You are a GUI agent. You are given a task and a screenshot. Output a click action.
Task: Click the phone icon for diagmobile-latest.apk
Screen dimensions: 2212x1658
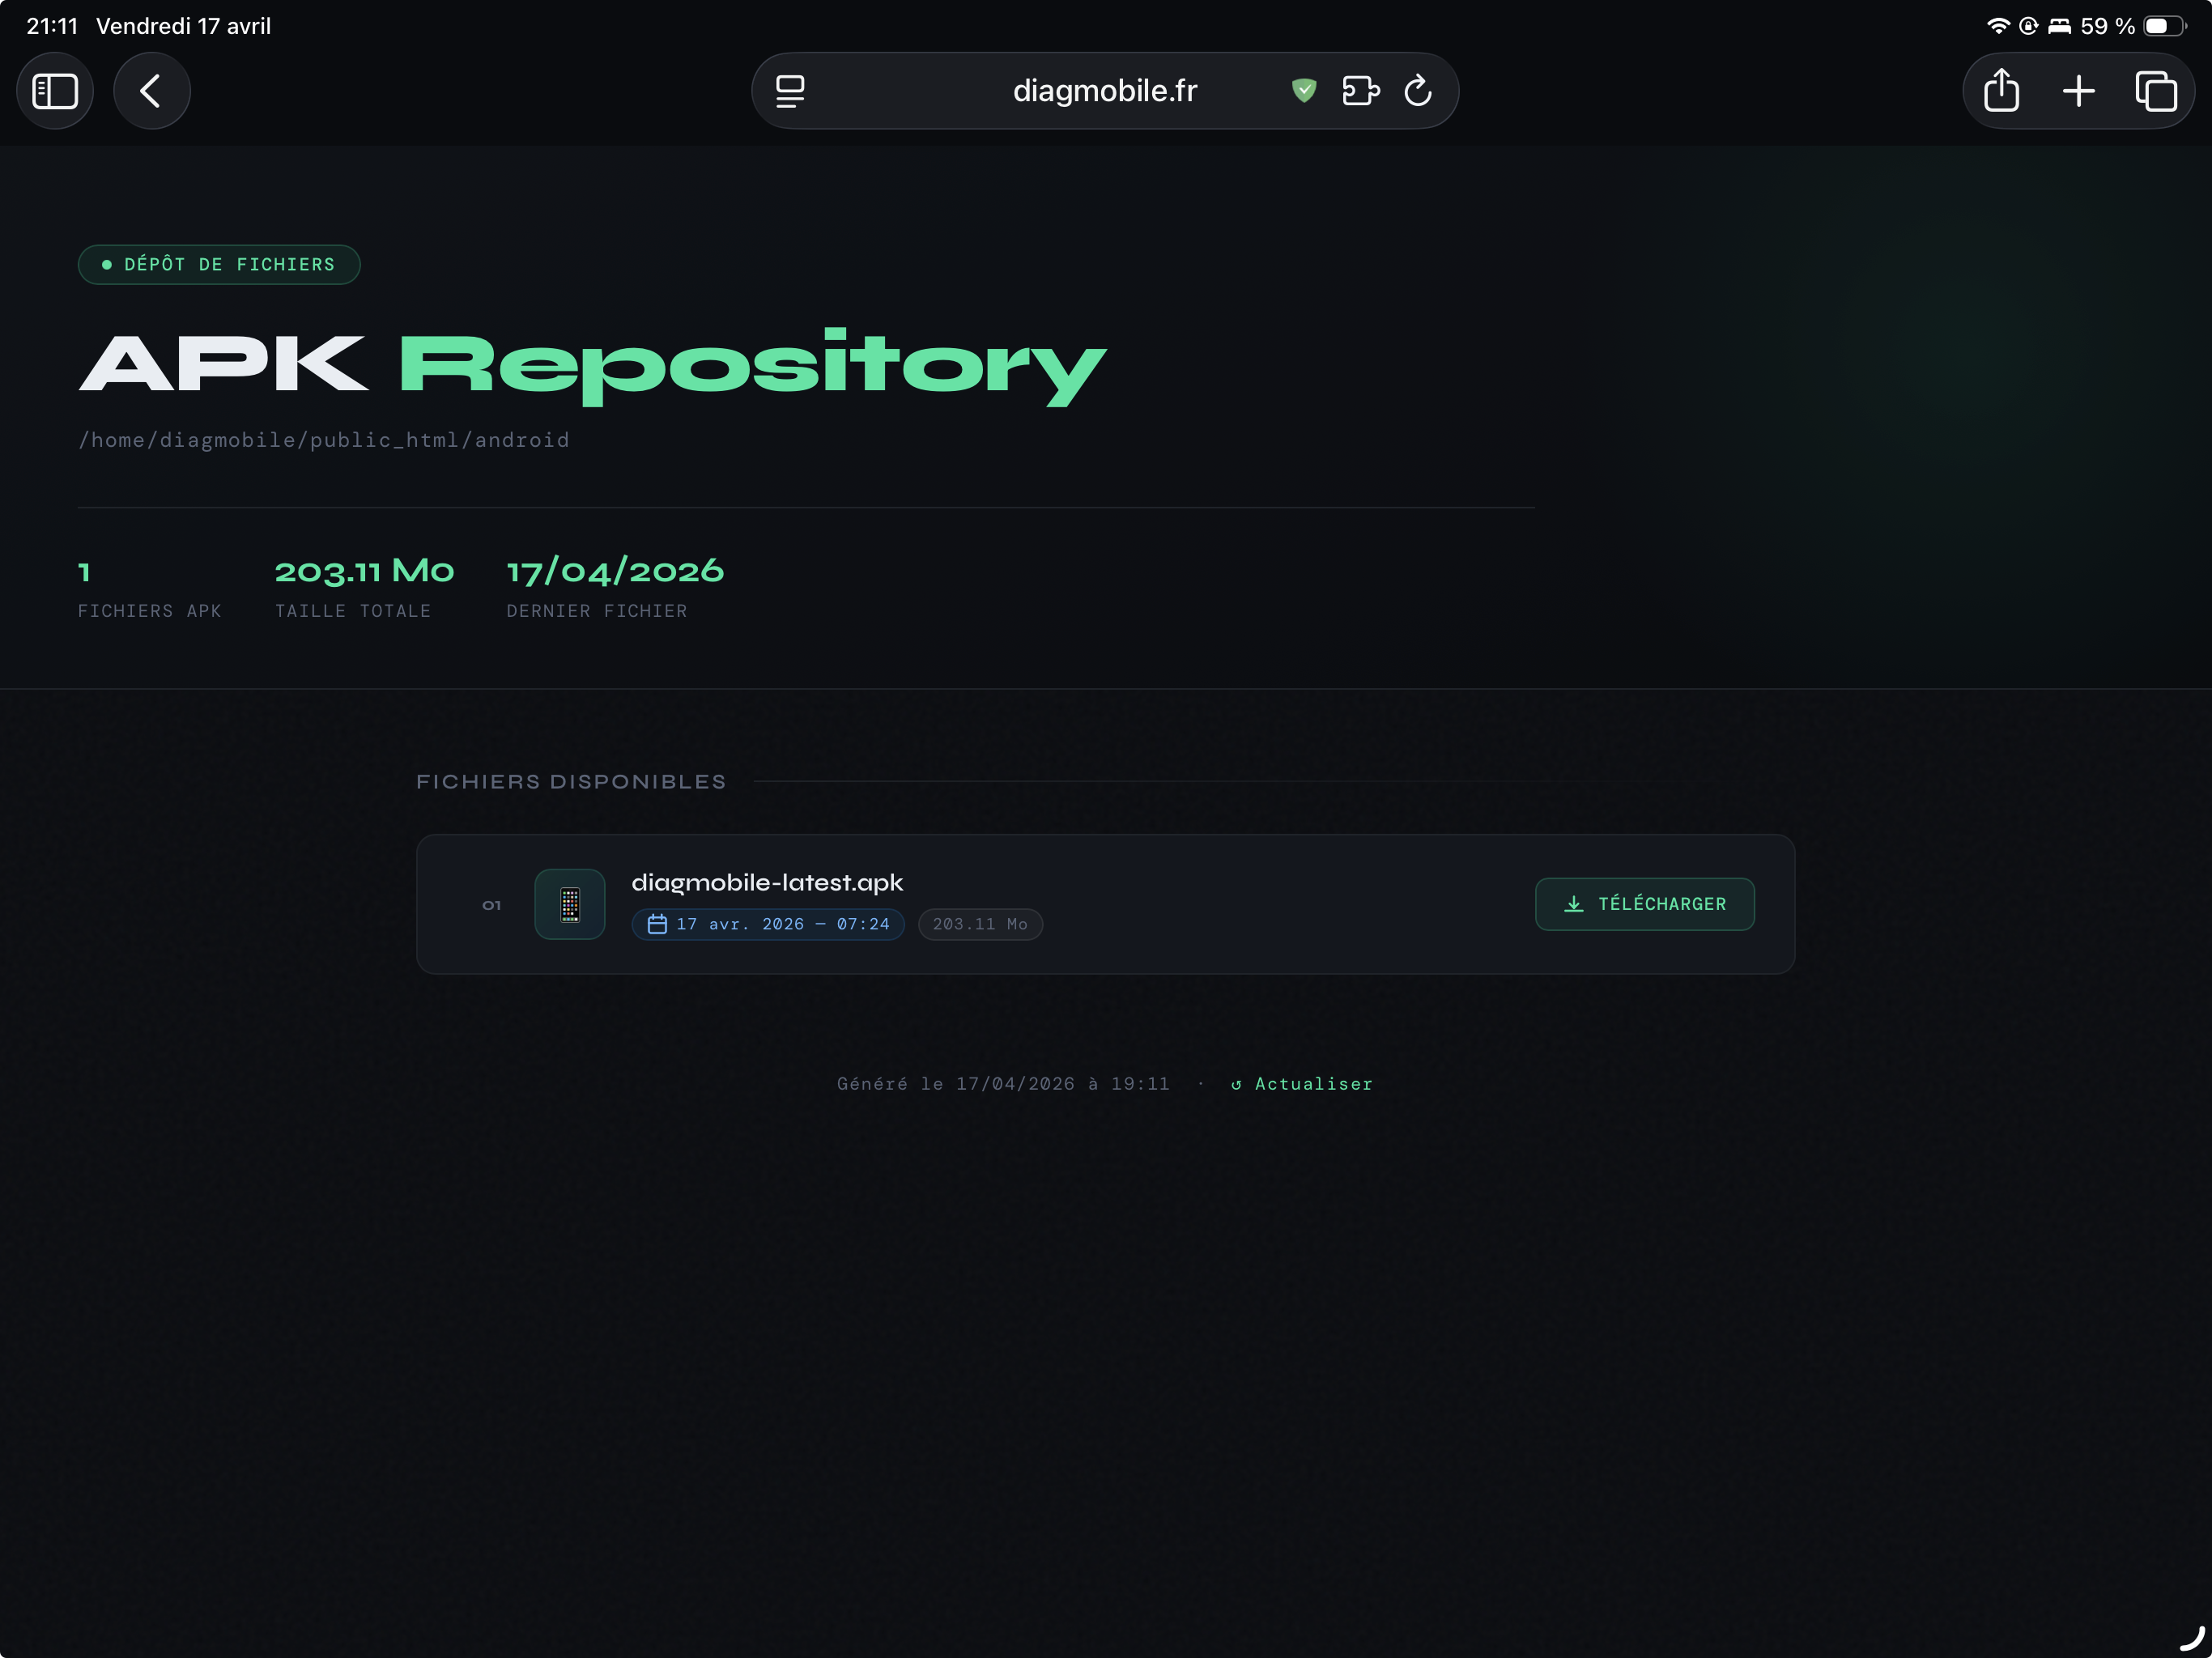pos(570,904)
